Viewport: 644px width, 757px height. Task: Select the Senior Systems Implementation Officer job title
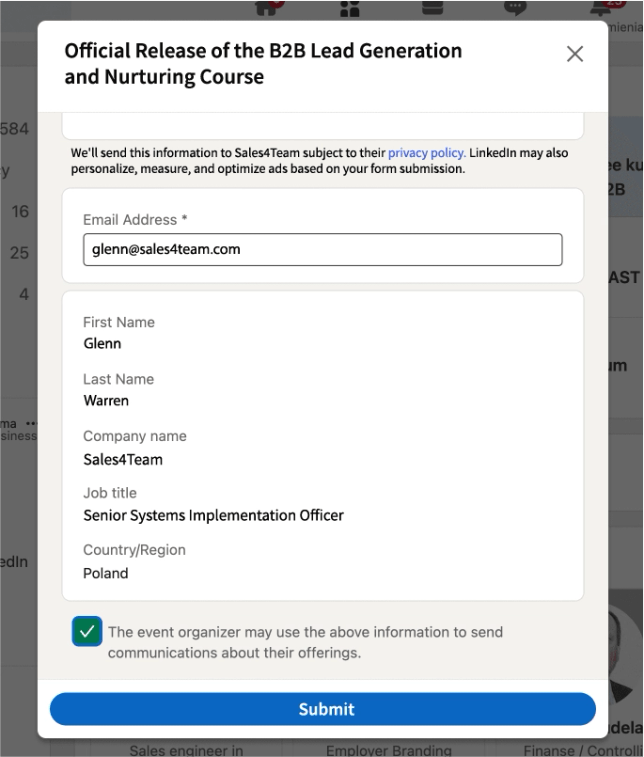(213, 516)
